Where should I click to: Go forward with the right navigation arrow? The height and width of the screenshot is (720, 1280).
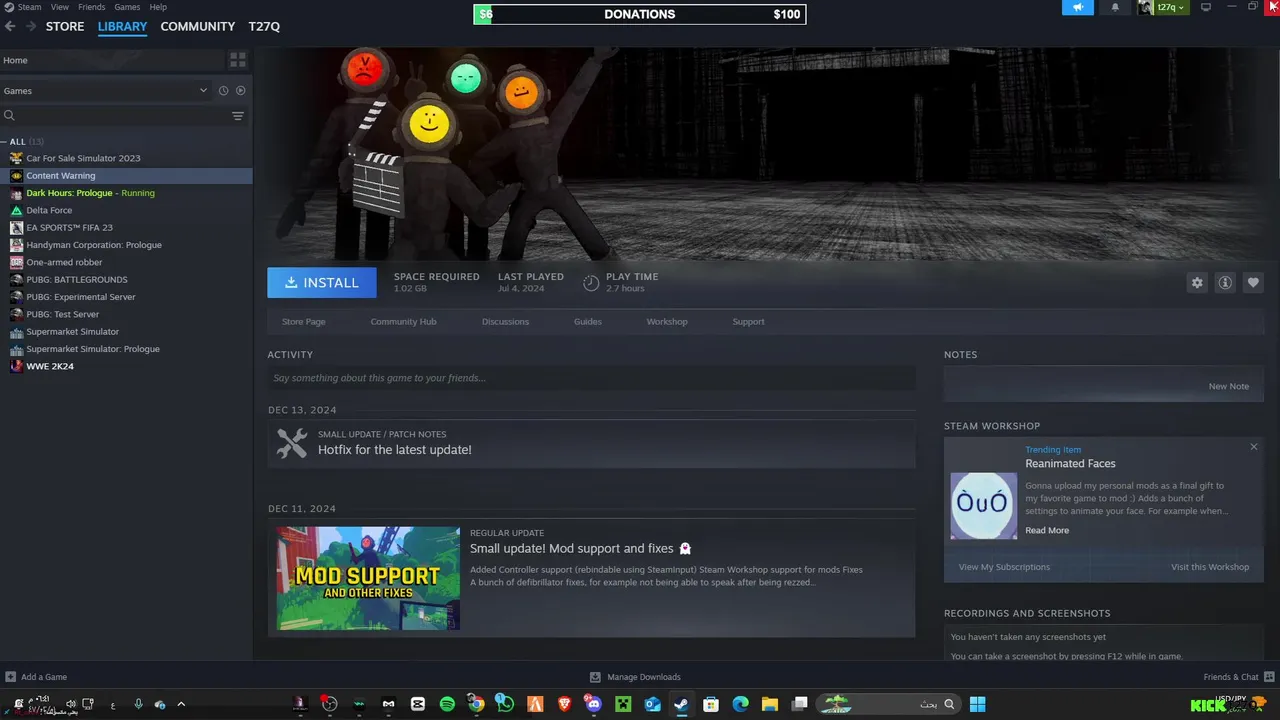click(31, 26)
